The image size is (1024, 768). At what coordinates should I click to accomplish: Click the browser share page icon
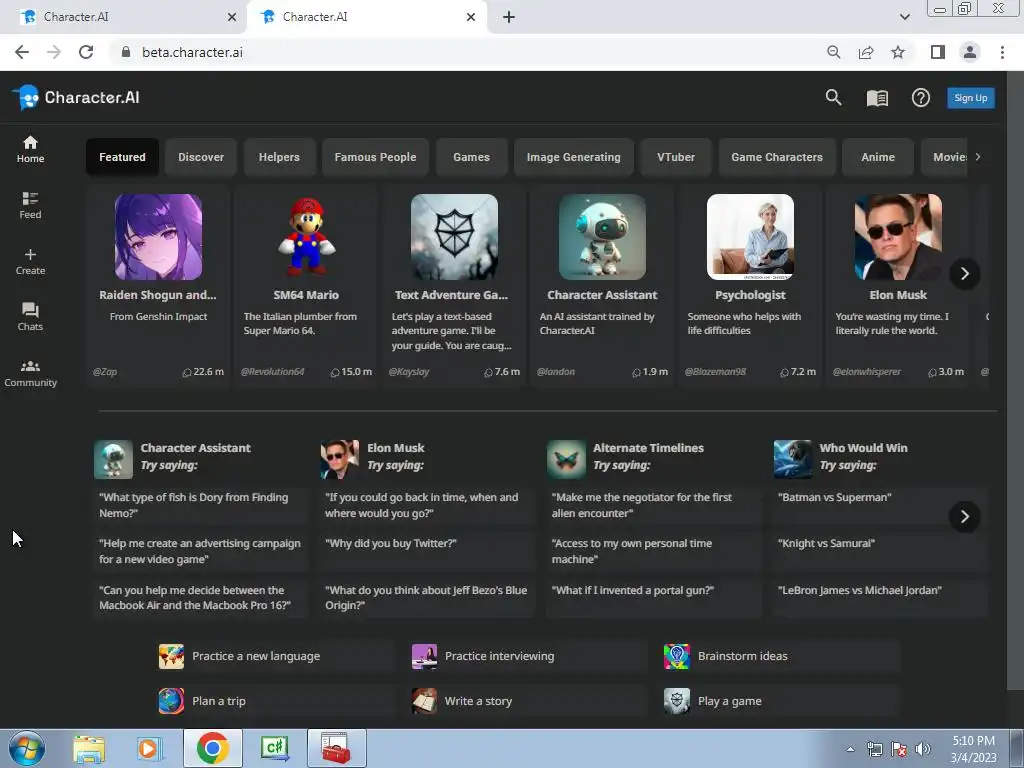click(x=866, y=52)
